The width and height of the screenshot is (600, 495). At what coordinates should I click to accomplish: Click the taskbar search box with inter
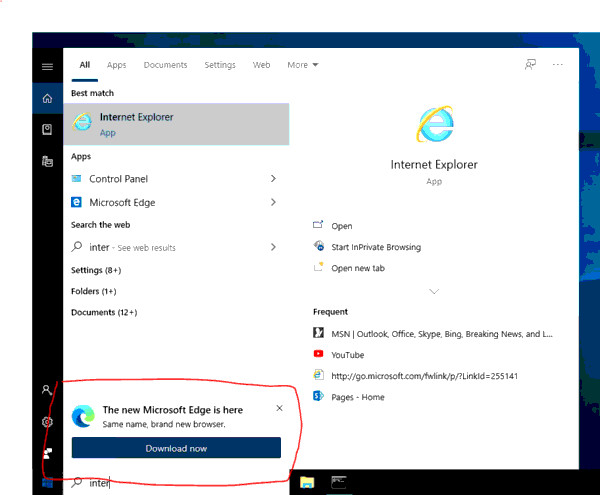(x=176, y=483)
